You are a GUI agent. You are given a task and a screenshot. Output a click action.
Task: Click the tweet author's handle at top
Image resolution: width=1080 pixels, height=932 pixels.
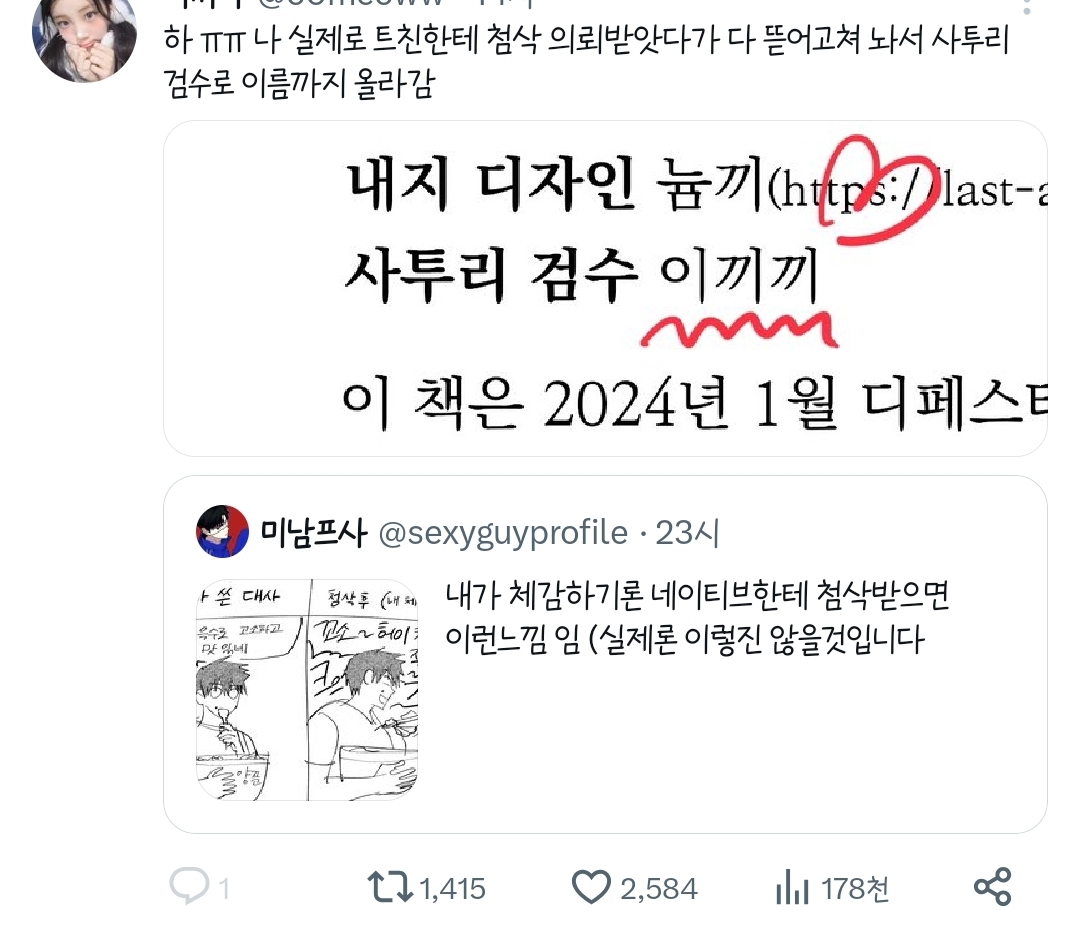(351, 3)
